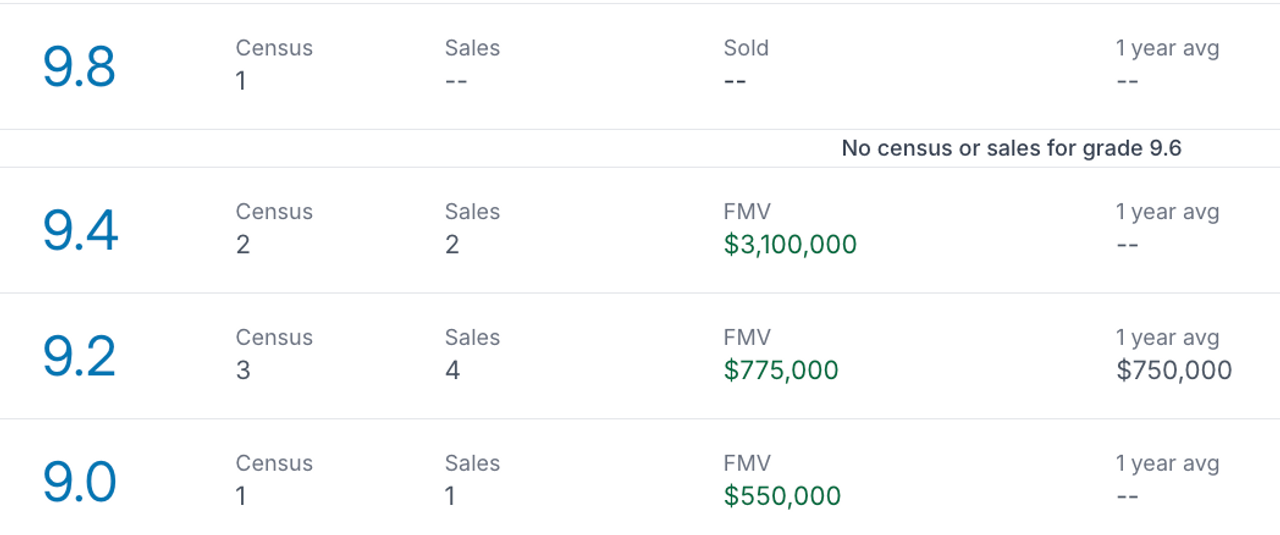
Task: Select the $750,000 one-year average
Action: [1174, 371]
